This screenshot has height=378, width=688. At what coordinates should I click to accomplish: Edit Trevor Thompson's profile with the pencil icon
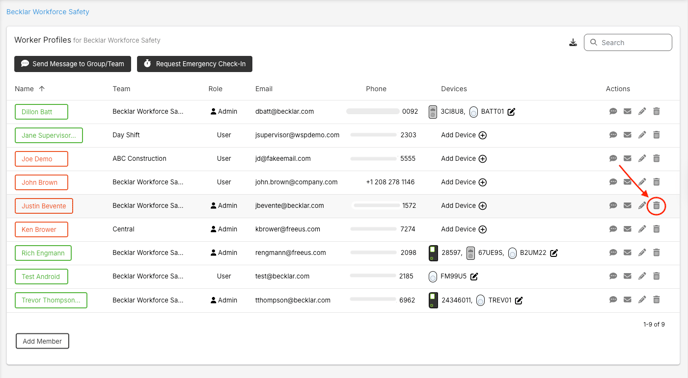click(x=642, y=299)
